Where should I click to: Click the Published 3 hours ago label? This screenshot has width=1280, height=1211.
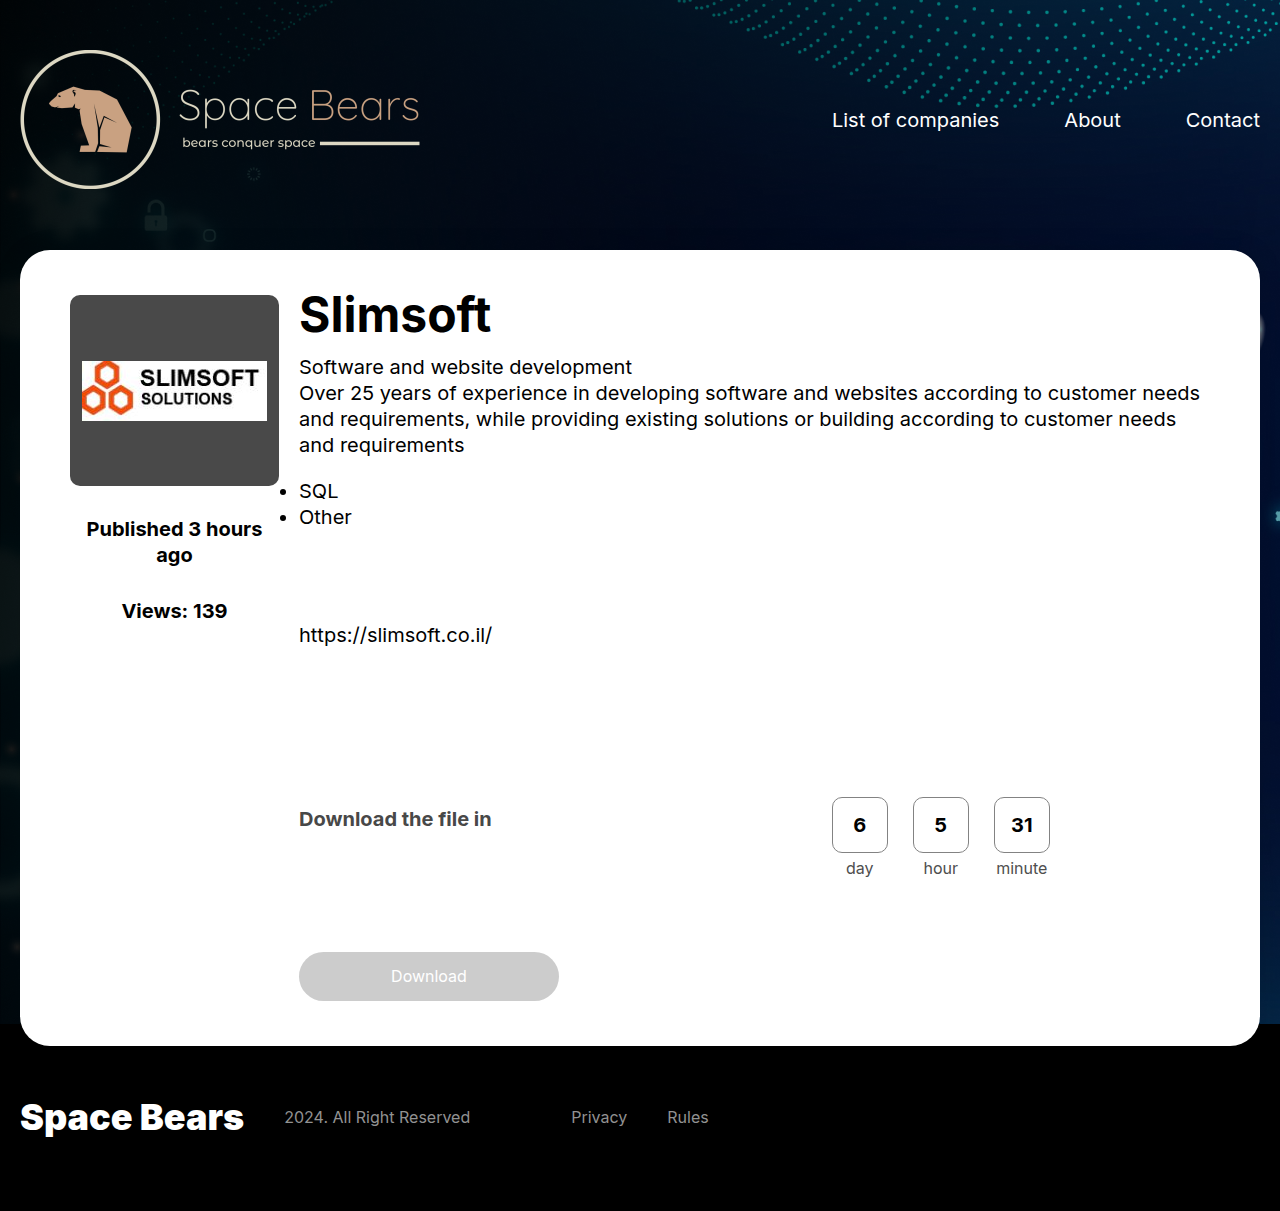[174, 541]
